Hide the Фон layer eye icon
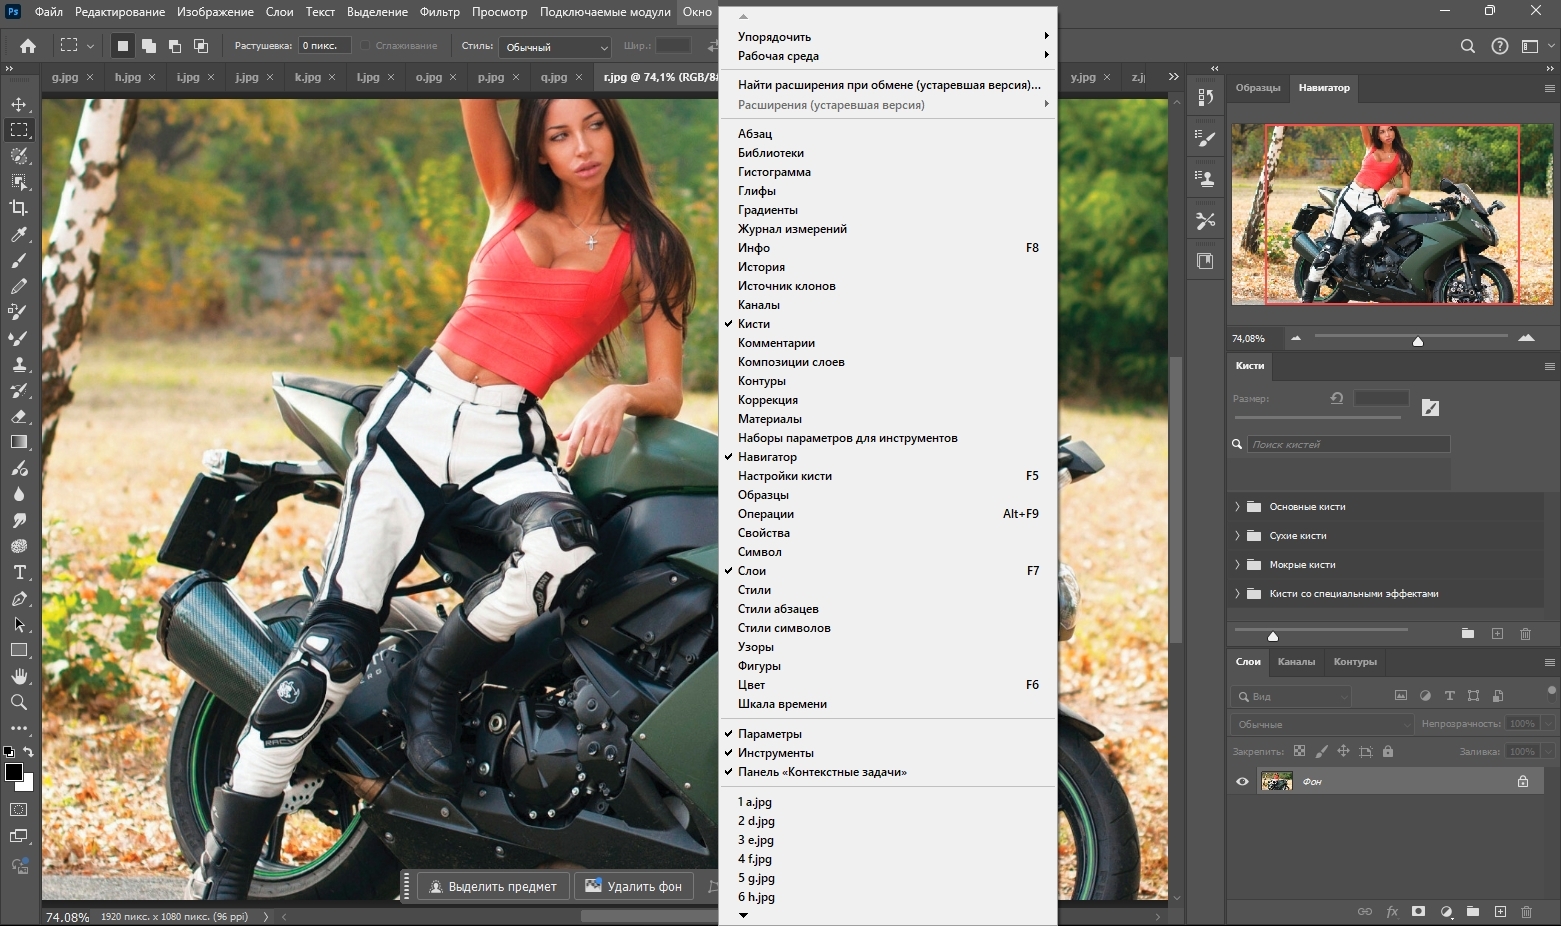This screenshot has height=926, width=1561. point(1243,782)
